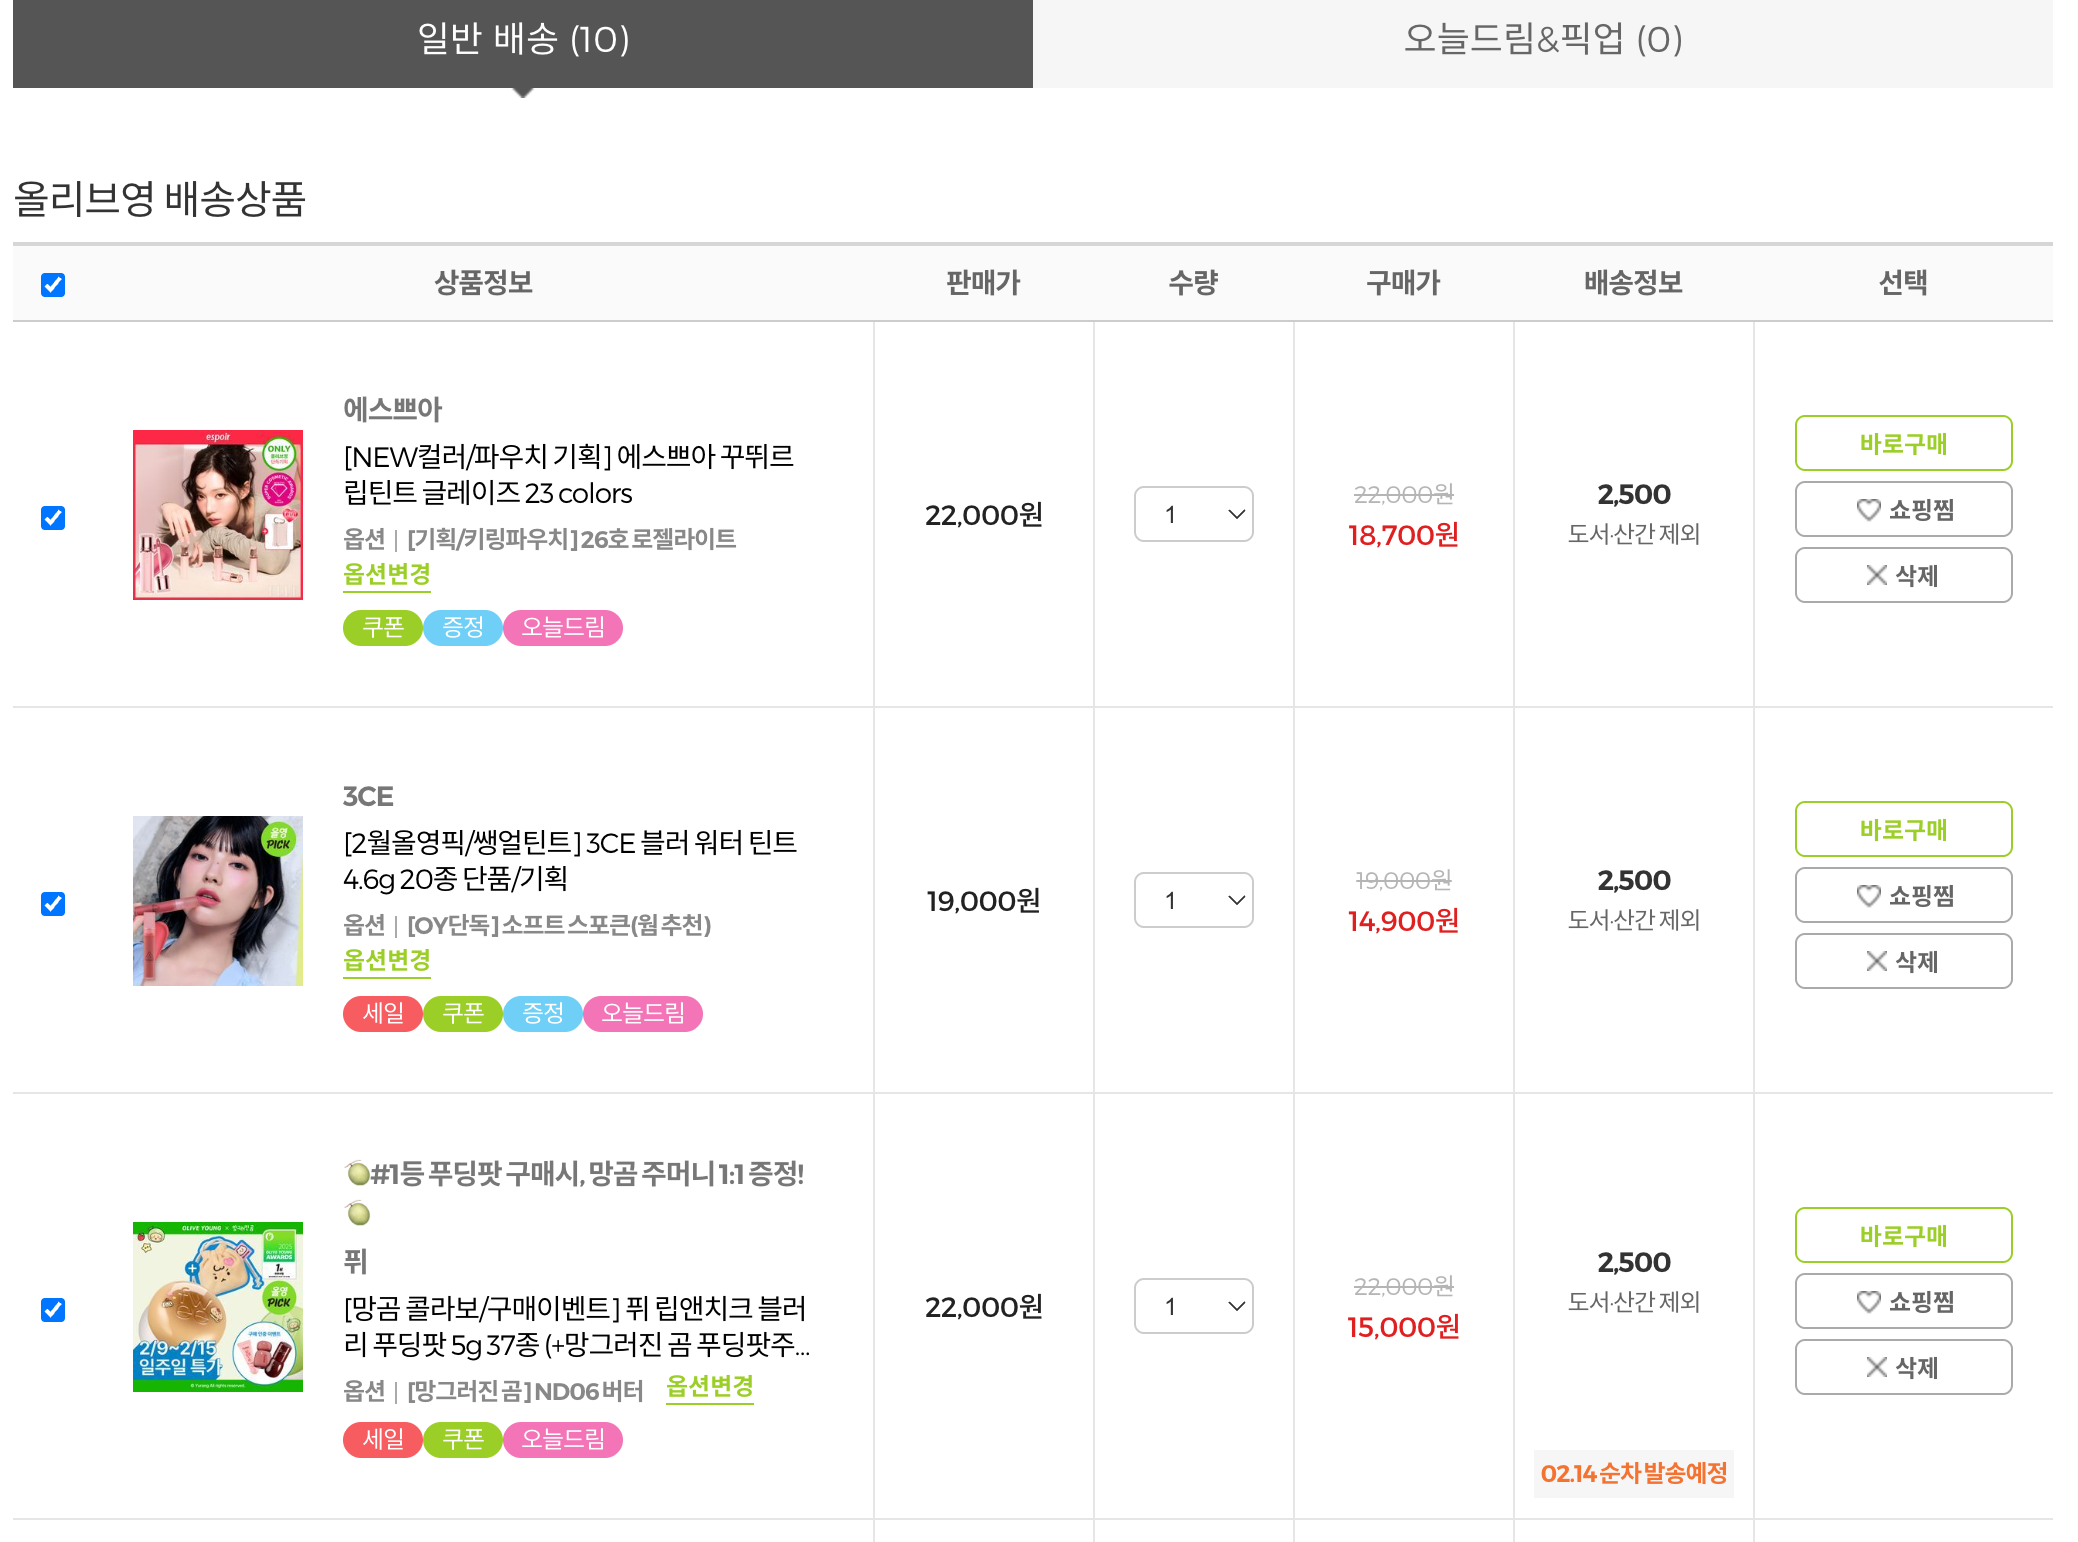Click the 쿠폰 badge on espoir item
Image resolution: width=2078 pixels, height=1542 pixels.
[x=383, y=628]
